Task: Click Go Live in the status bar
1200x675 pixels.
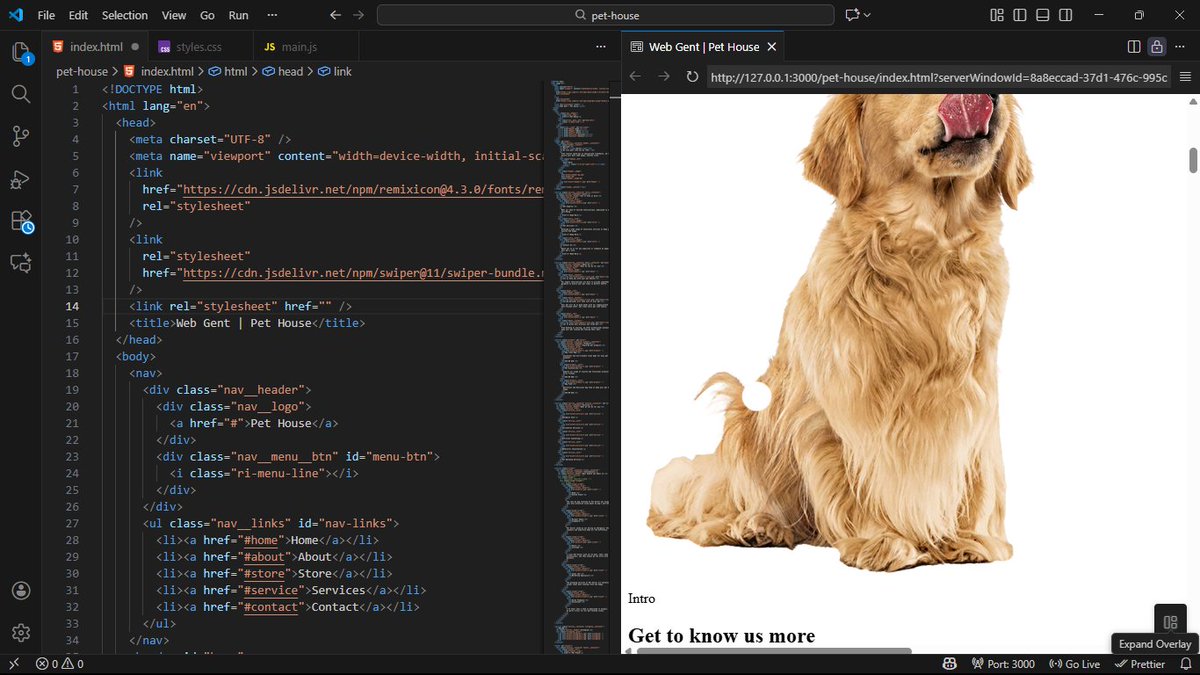Action: [1074, 663]
